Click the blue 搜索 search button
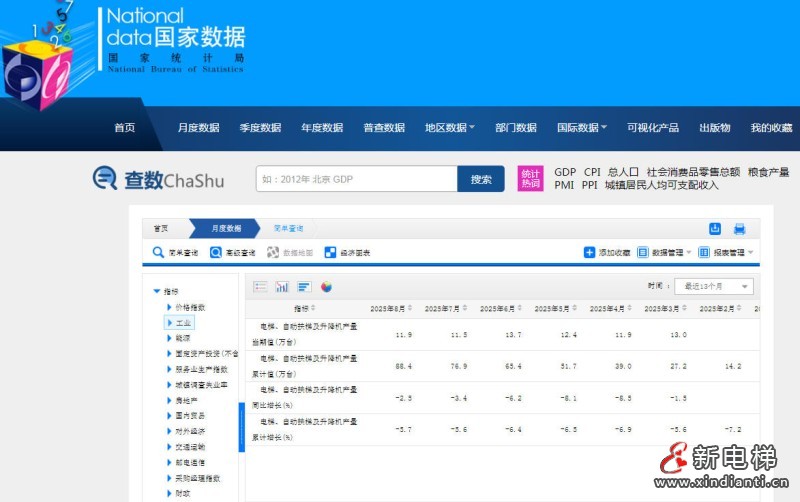 coord(481,179)
